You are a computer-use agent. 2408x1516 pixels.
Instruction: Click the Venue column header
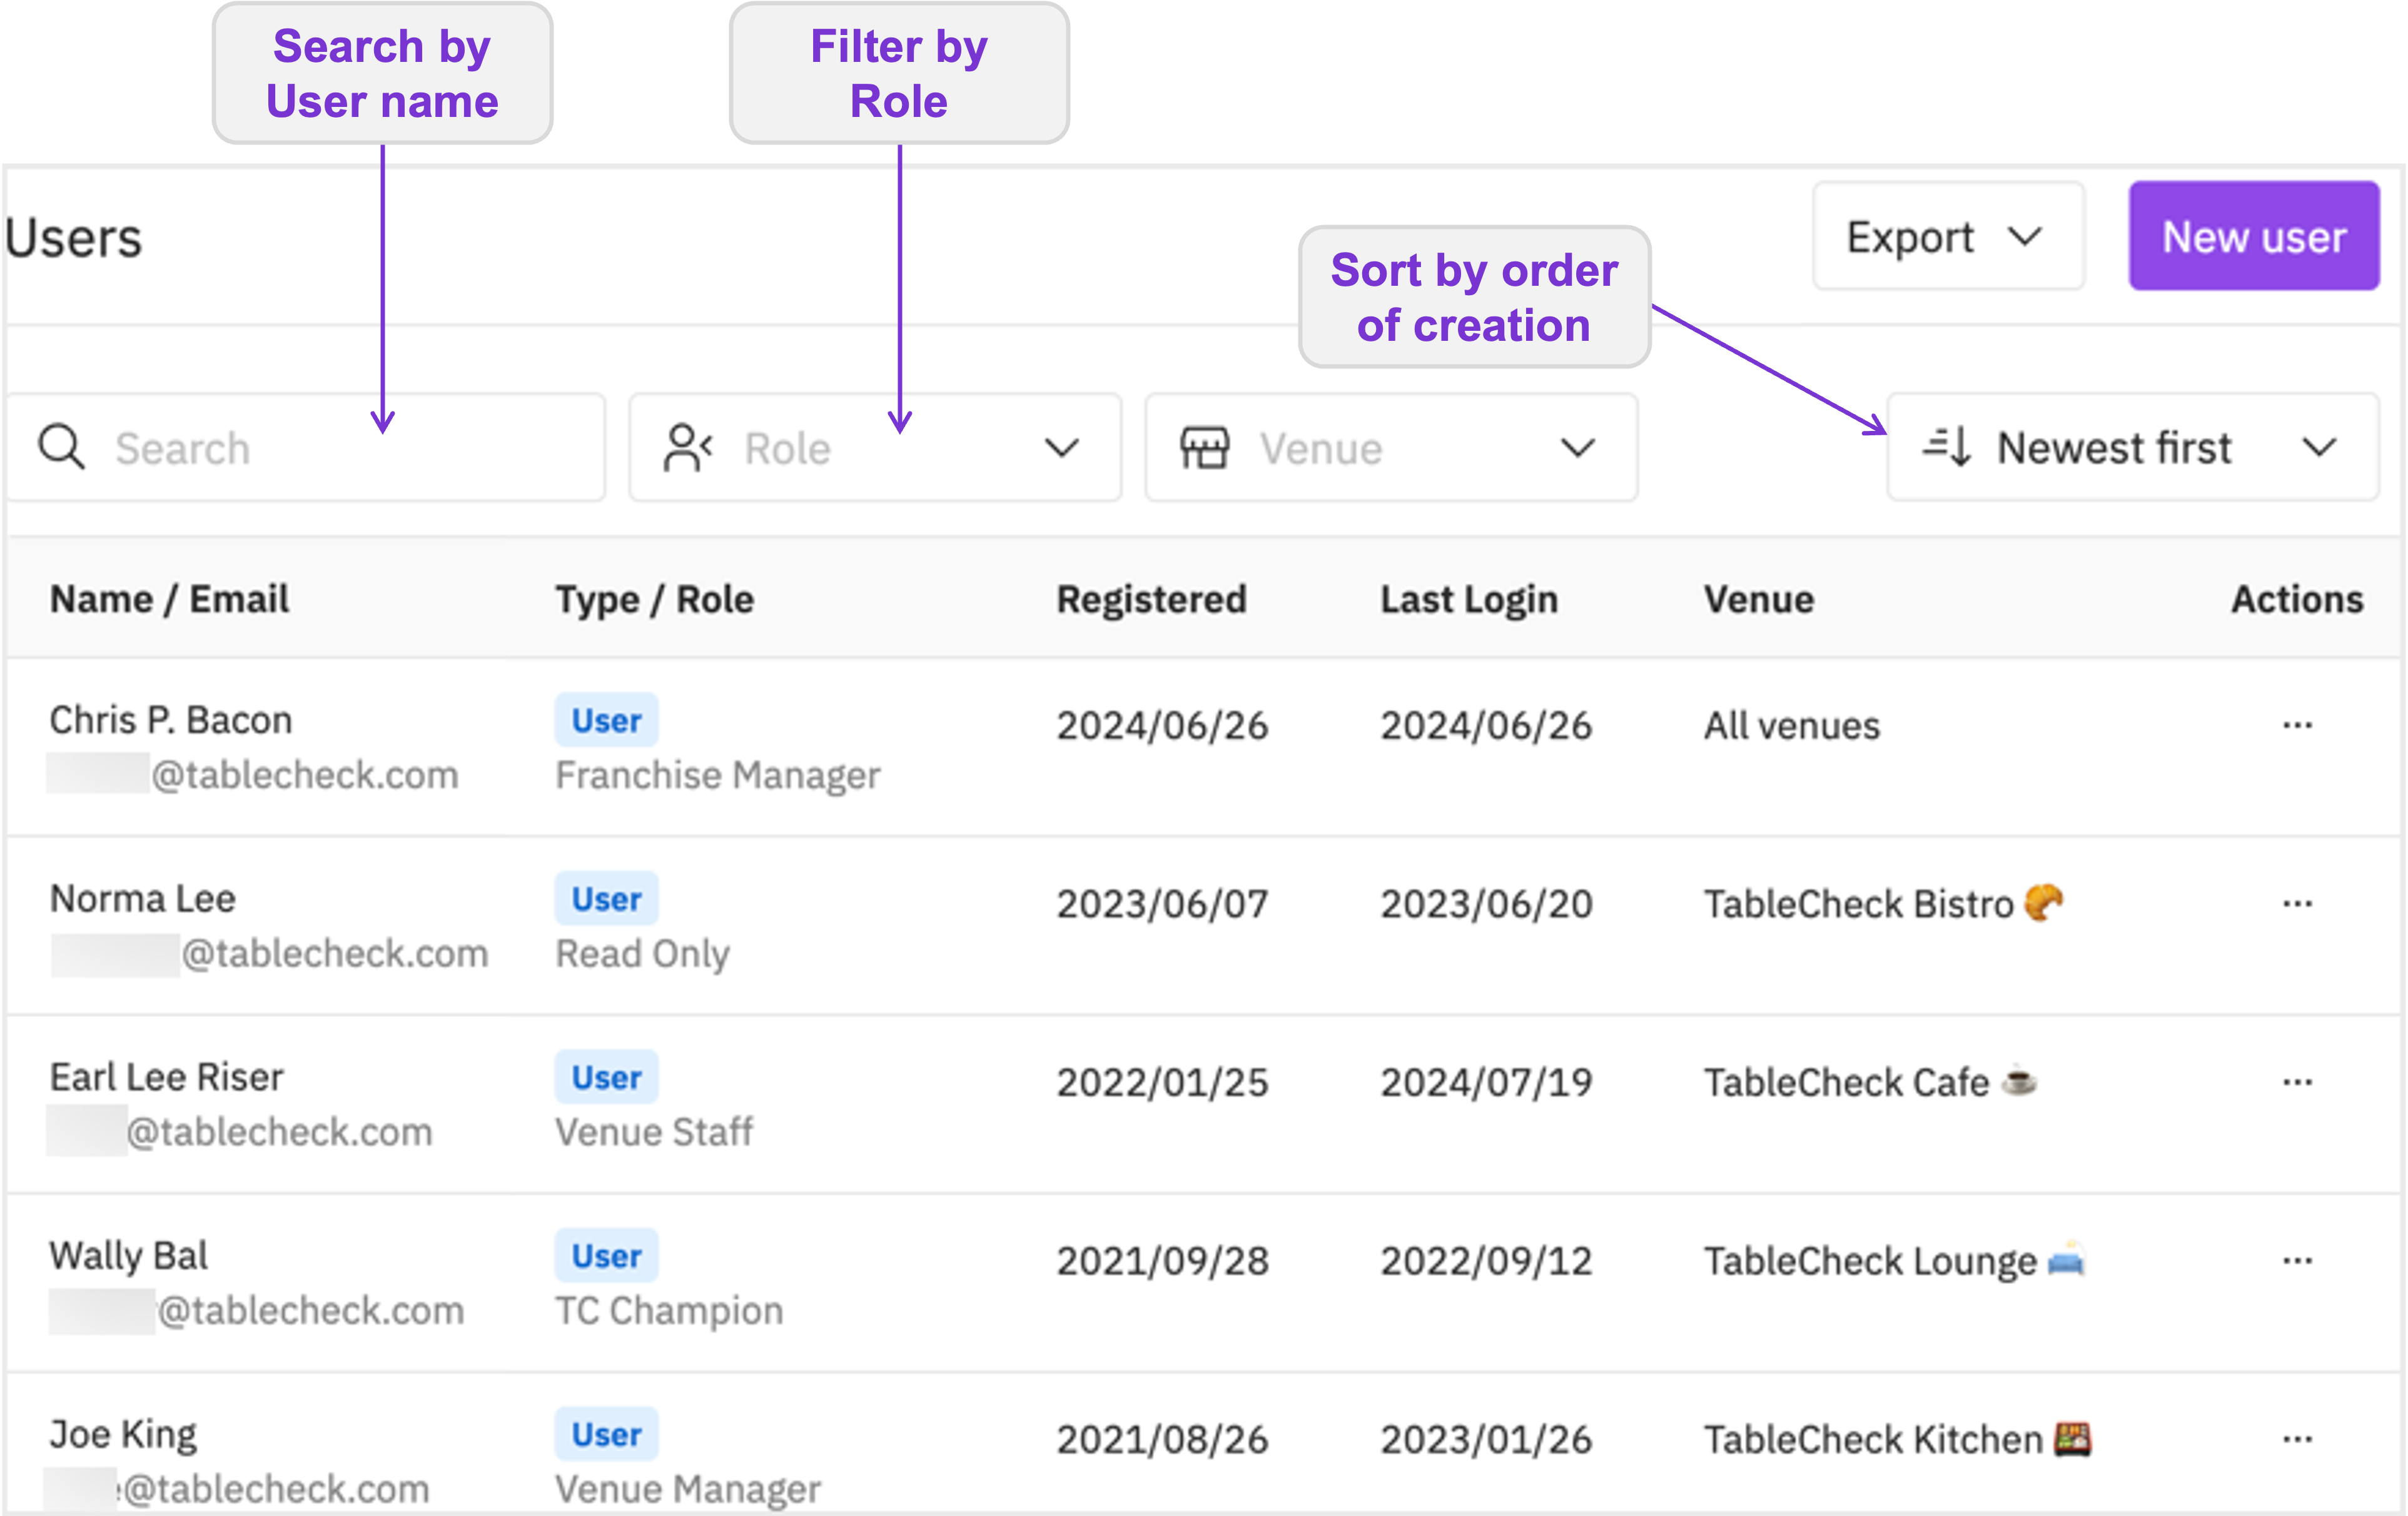point(1758,599)
